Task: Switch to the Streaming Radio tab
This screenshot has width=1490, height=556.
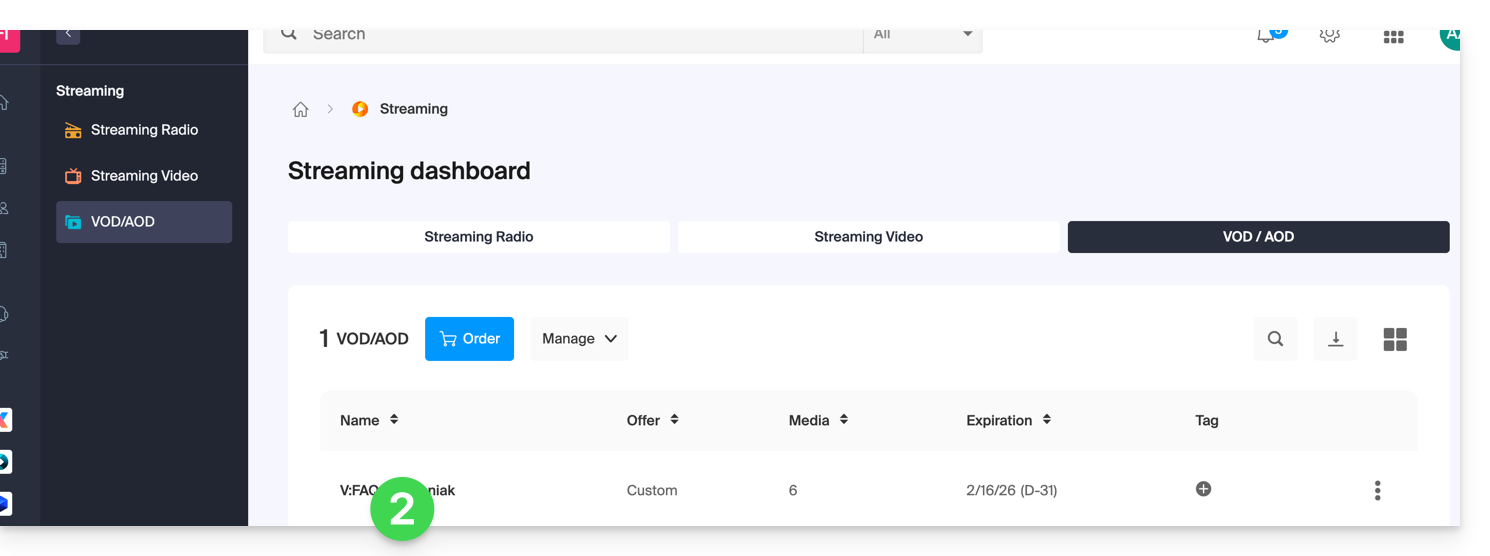Action: coord(478,237)
